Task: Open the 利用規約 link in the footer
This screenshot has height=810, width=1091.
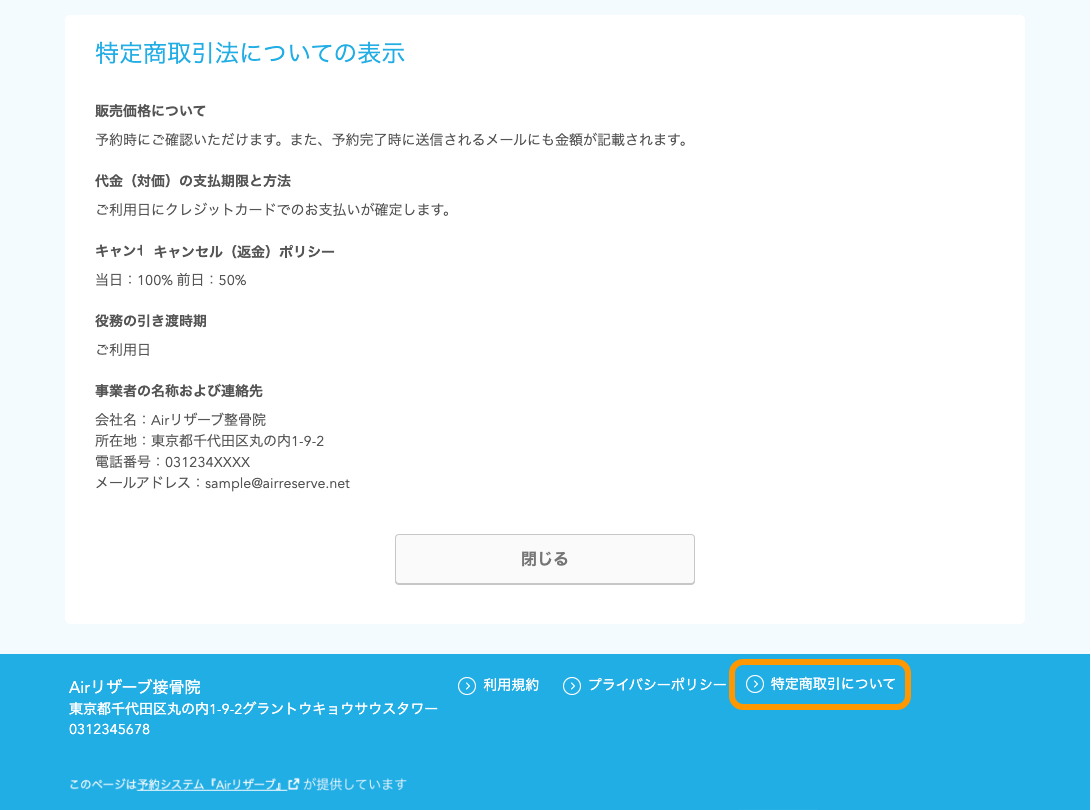Action: tap(513, 685)
